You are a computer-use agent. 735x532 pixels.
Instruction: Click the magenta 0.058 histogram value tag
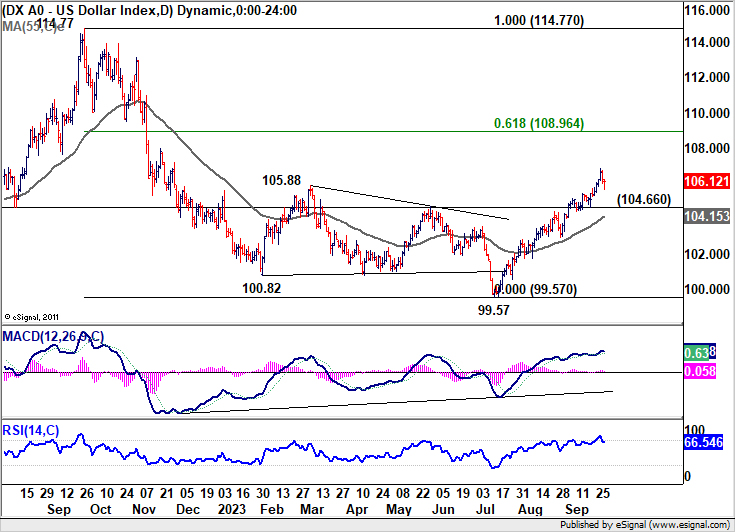click(x=699, y=371)
